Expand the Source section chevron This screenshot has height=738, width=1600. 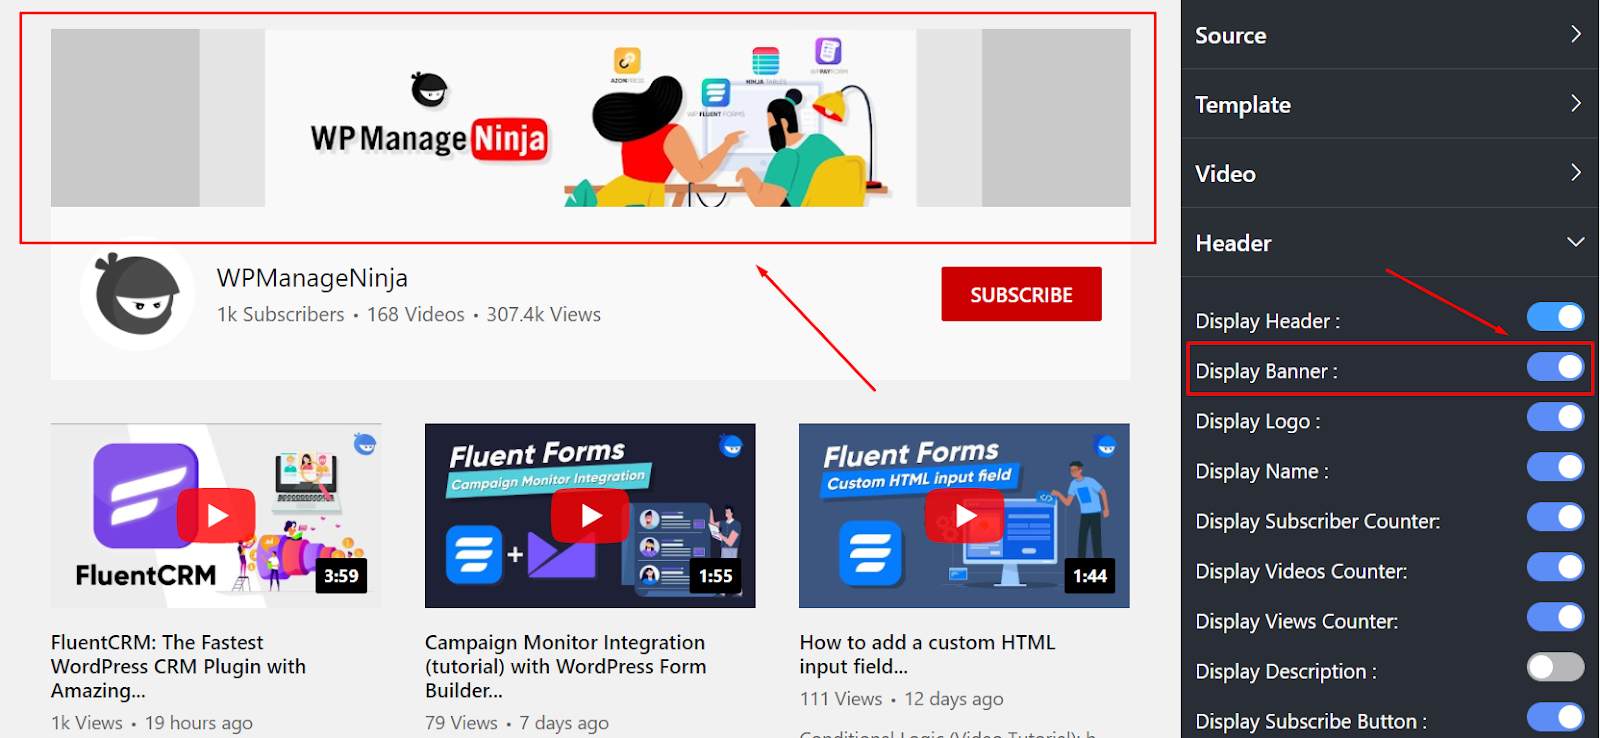point(1576,34)
